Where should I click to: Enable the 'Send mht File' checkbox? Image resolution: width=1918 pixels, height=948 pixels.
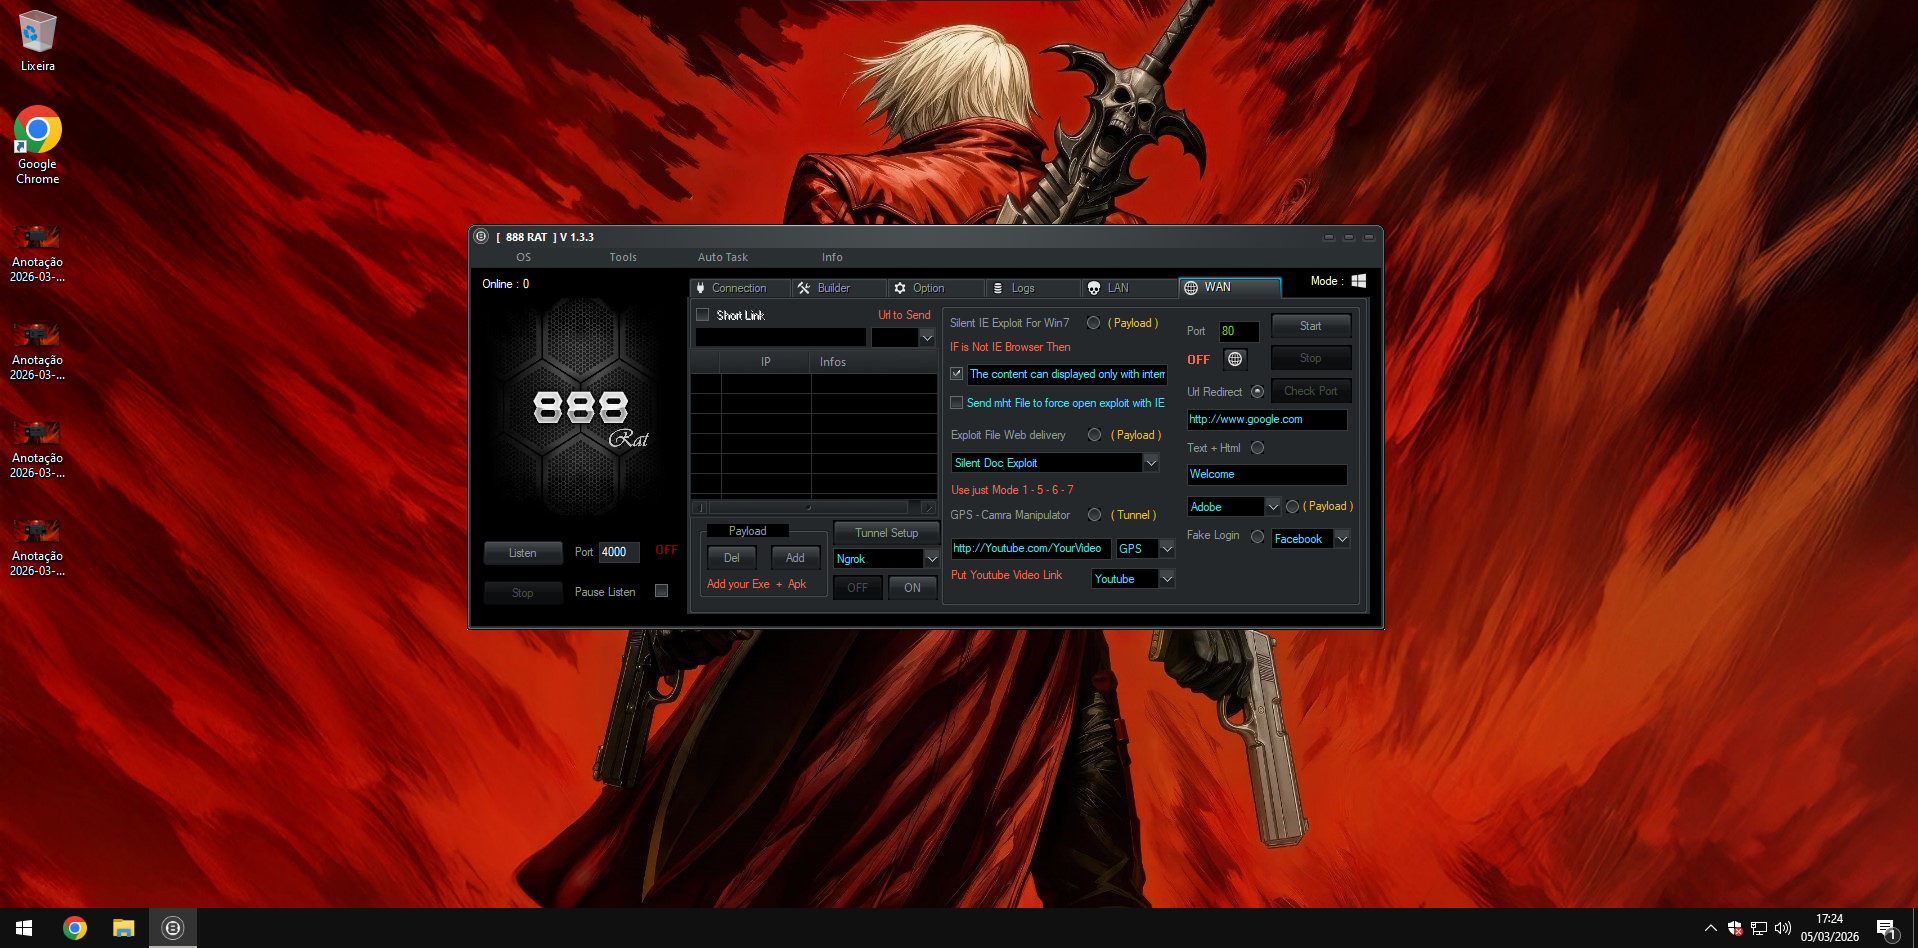(957, 403)
